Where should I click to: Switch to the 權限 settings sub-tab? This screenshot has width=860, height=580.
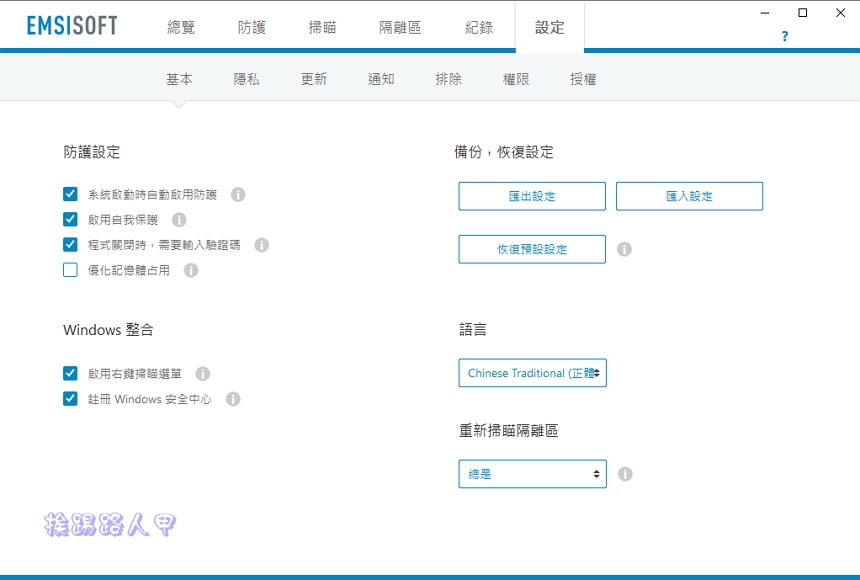click(516, 79)
